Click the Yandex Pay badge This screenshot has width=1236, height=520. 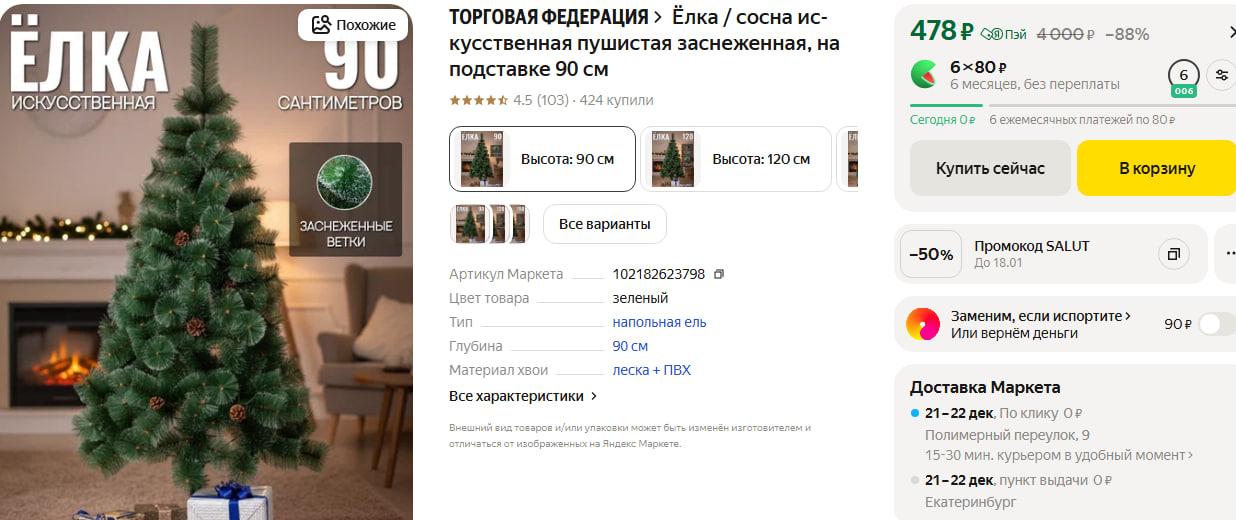pyautogui.click(x=1003, y=34)
